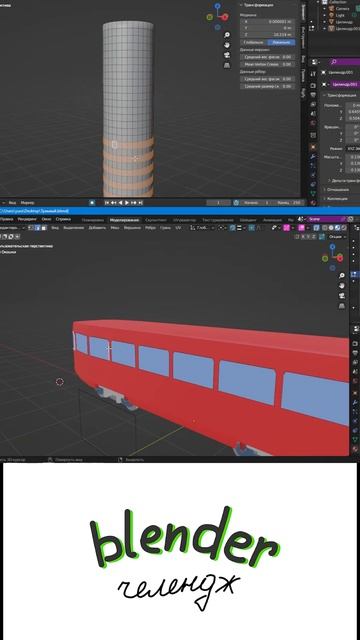Toggle camera view icon in the upper viewport
The width and height of the screenshot is (360, 640).
point(227,55)
